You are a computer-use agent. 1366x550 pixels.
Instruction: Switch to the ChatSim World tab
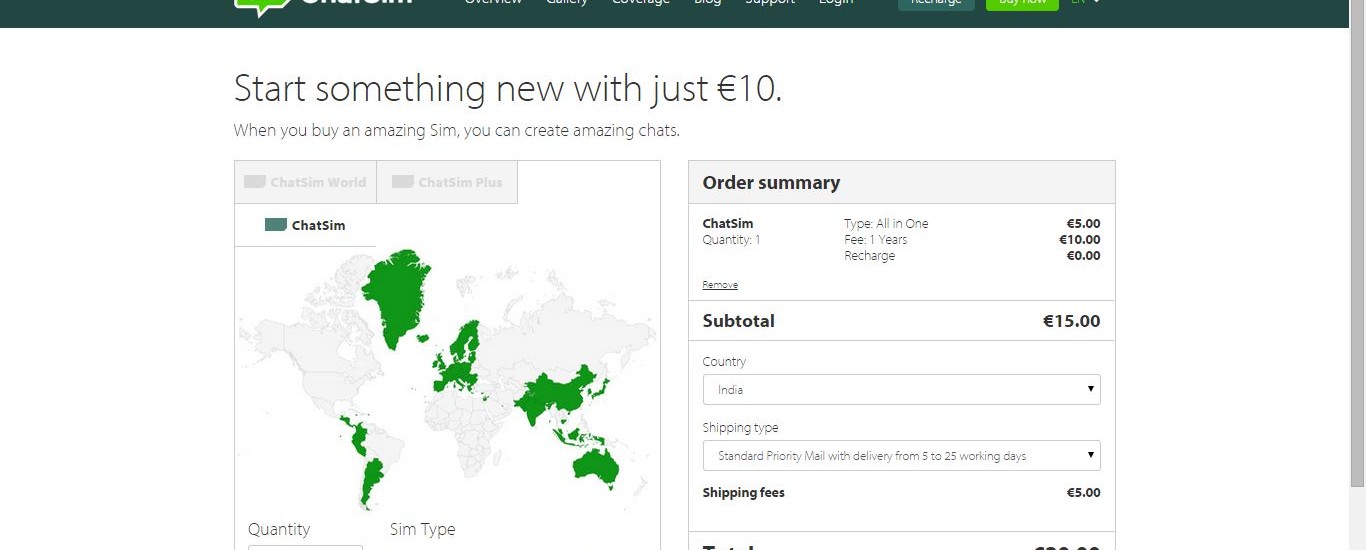point(306,182)
